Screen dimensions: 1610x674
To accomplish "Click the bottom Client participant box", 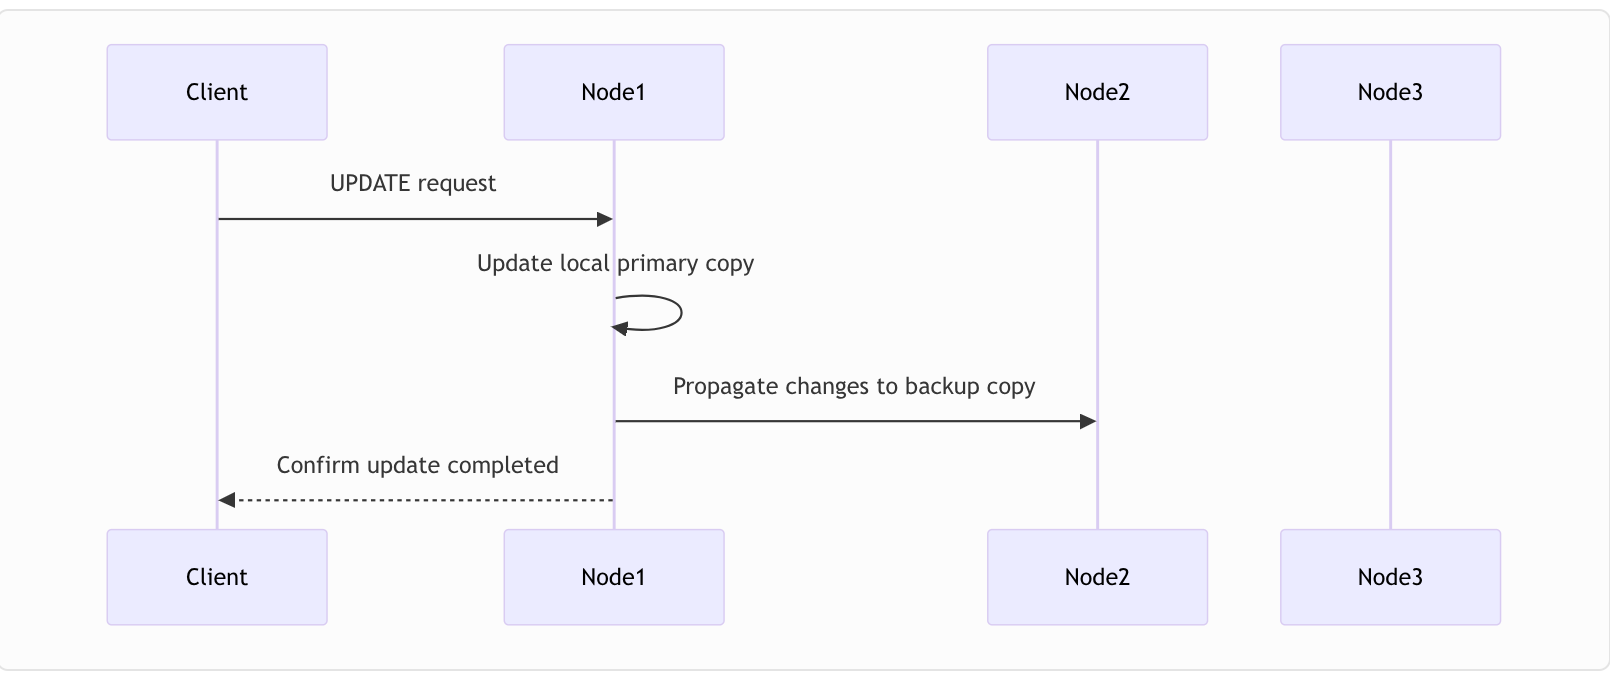I will coord(217,577).
